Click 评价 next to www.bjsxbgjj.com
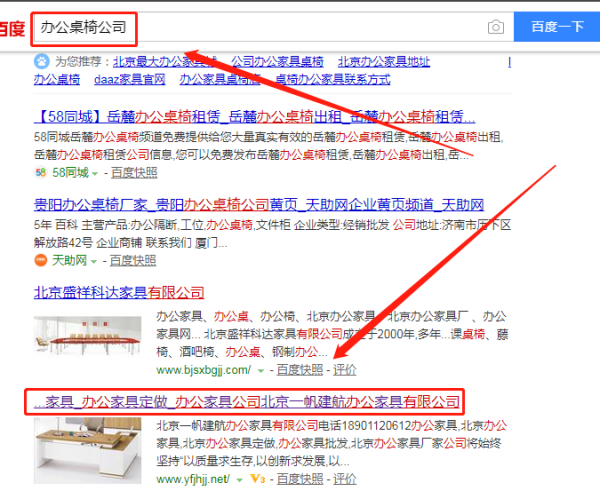Image resolution: width=600 pixels, height=491 pixels. 344,370
